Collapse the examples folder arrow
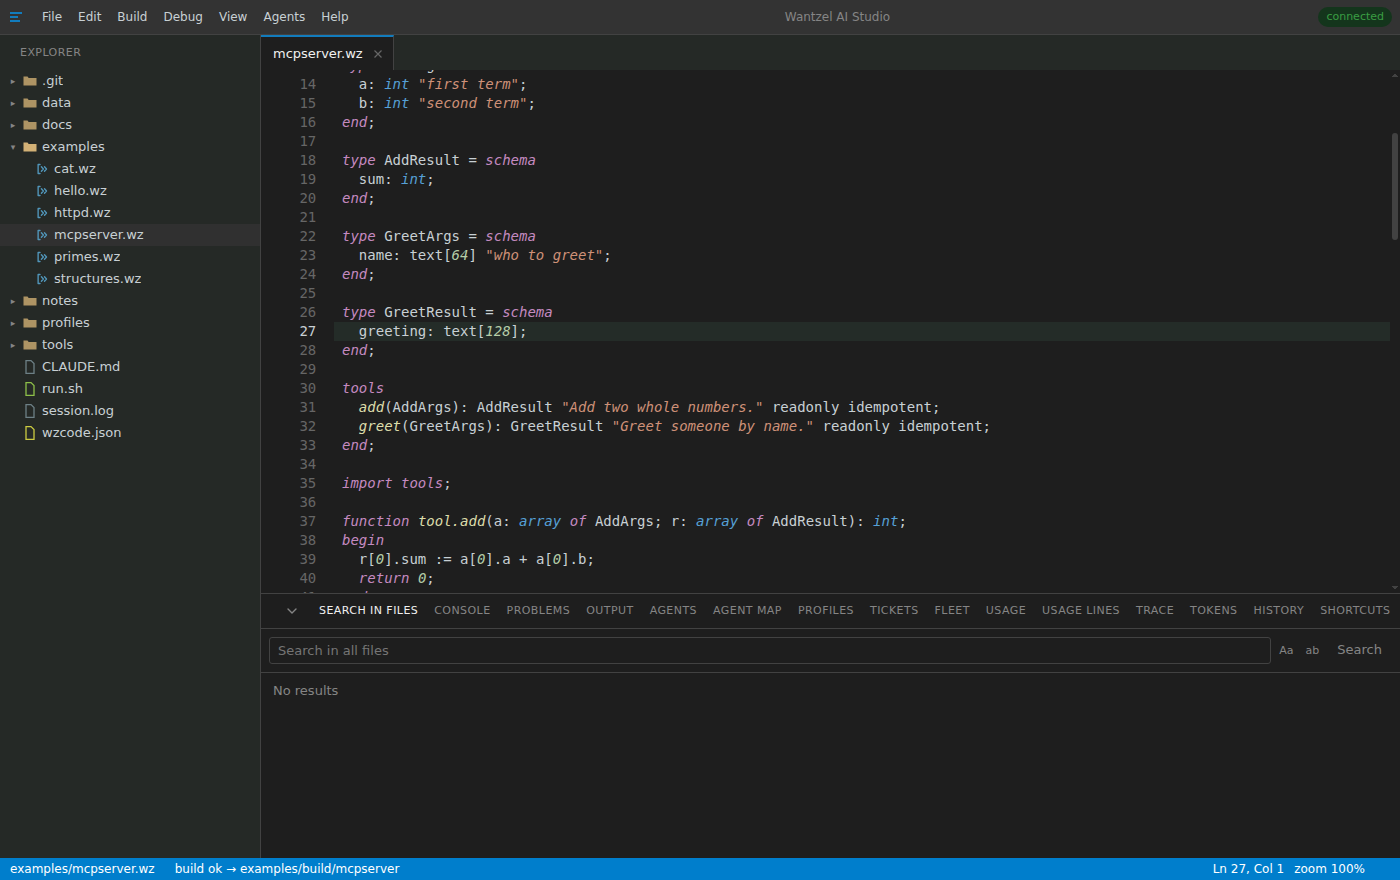The height and width of the screenshot is (880, 1400). point(13,147)
